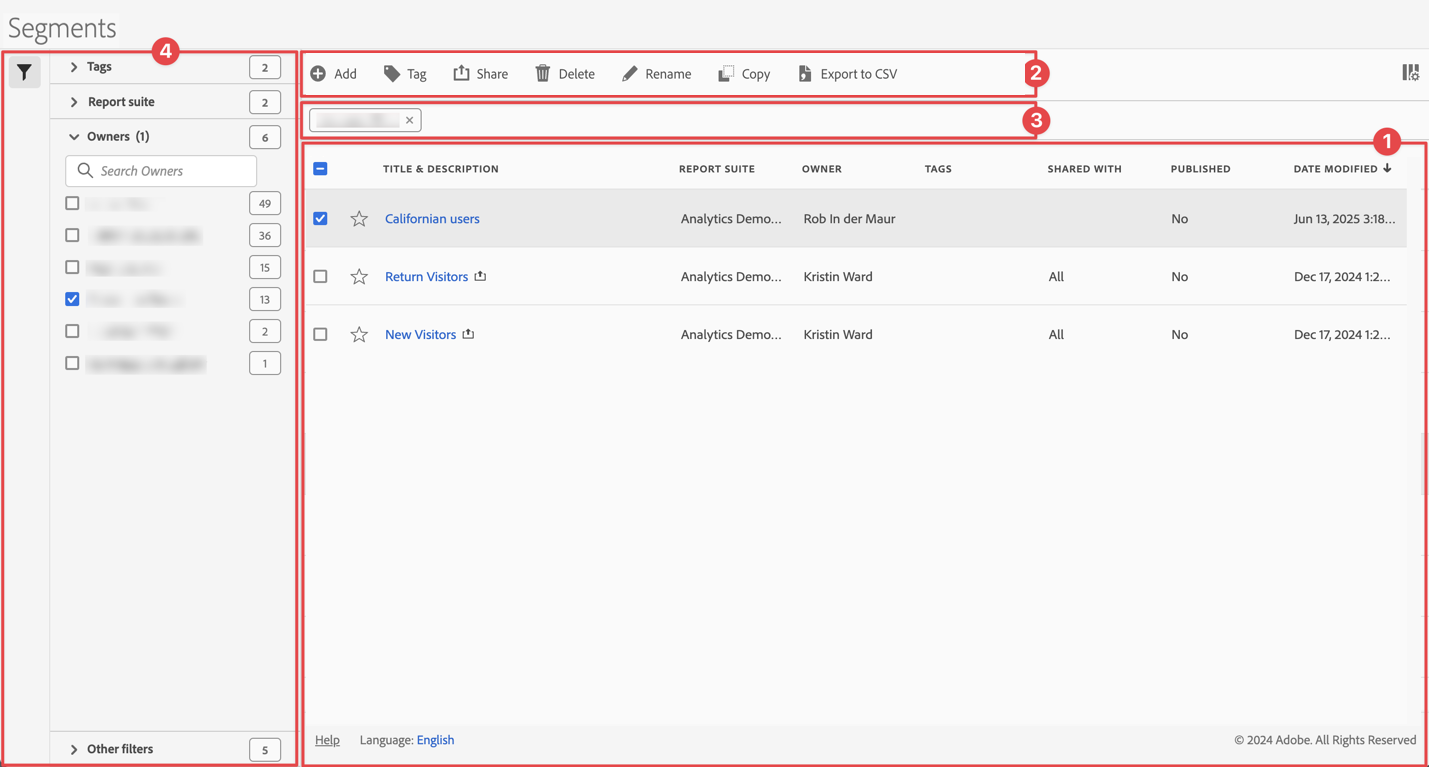Click the Published No cell for New Visitors
The image size is (1429, 767).
point(1180,335)
